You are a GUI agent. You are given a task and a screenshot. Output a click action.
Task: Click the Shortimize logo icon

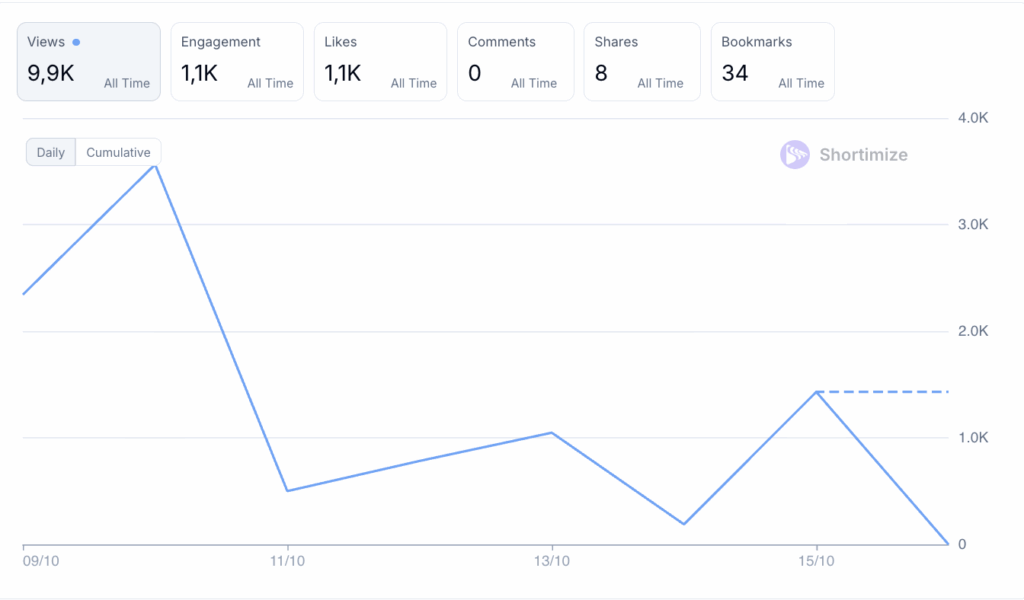(x=795, y=154)
